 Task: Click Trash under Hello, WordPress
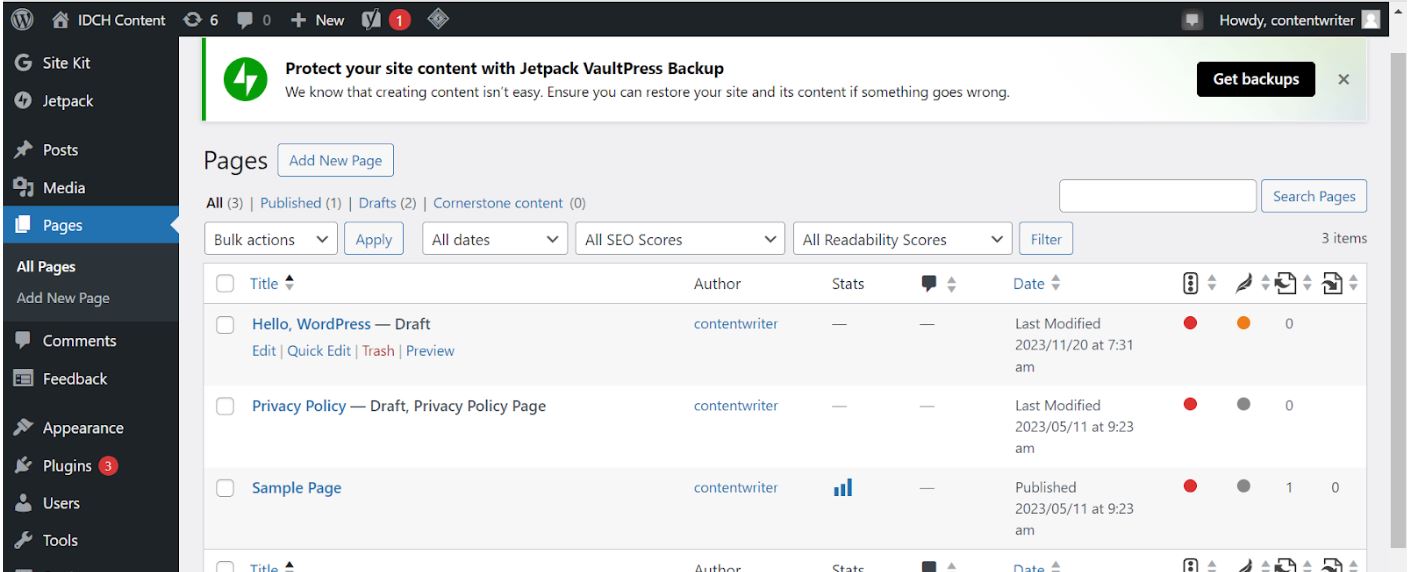[x=378, y=351]
